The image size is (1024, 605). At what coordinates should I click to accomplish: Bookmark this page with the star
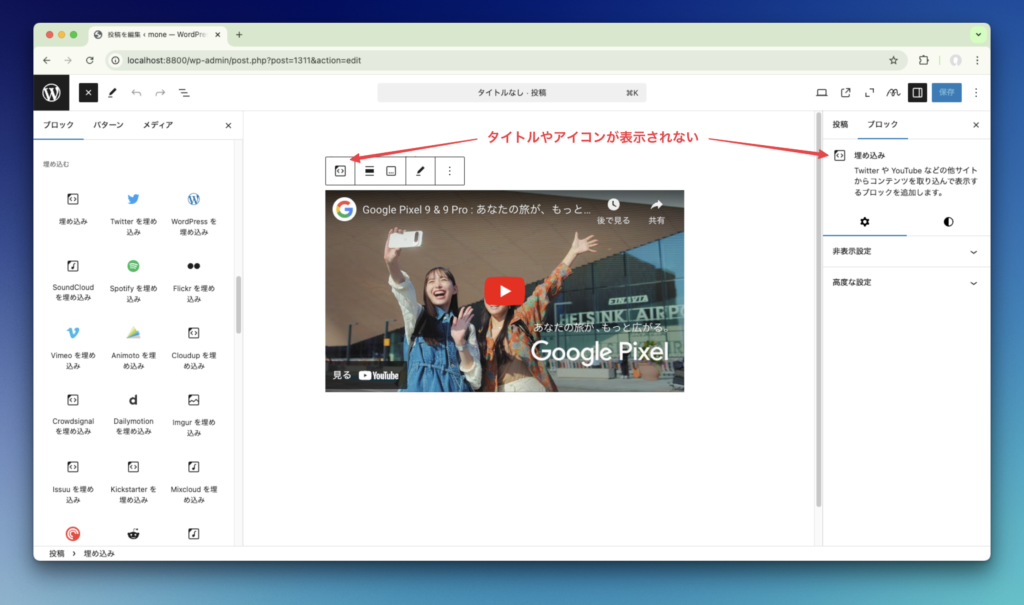[x=893, y=60]
